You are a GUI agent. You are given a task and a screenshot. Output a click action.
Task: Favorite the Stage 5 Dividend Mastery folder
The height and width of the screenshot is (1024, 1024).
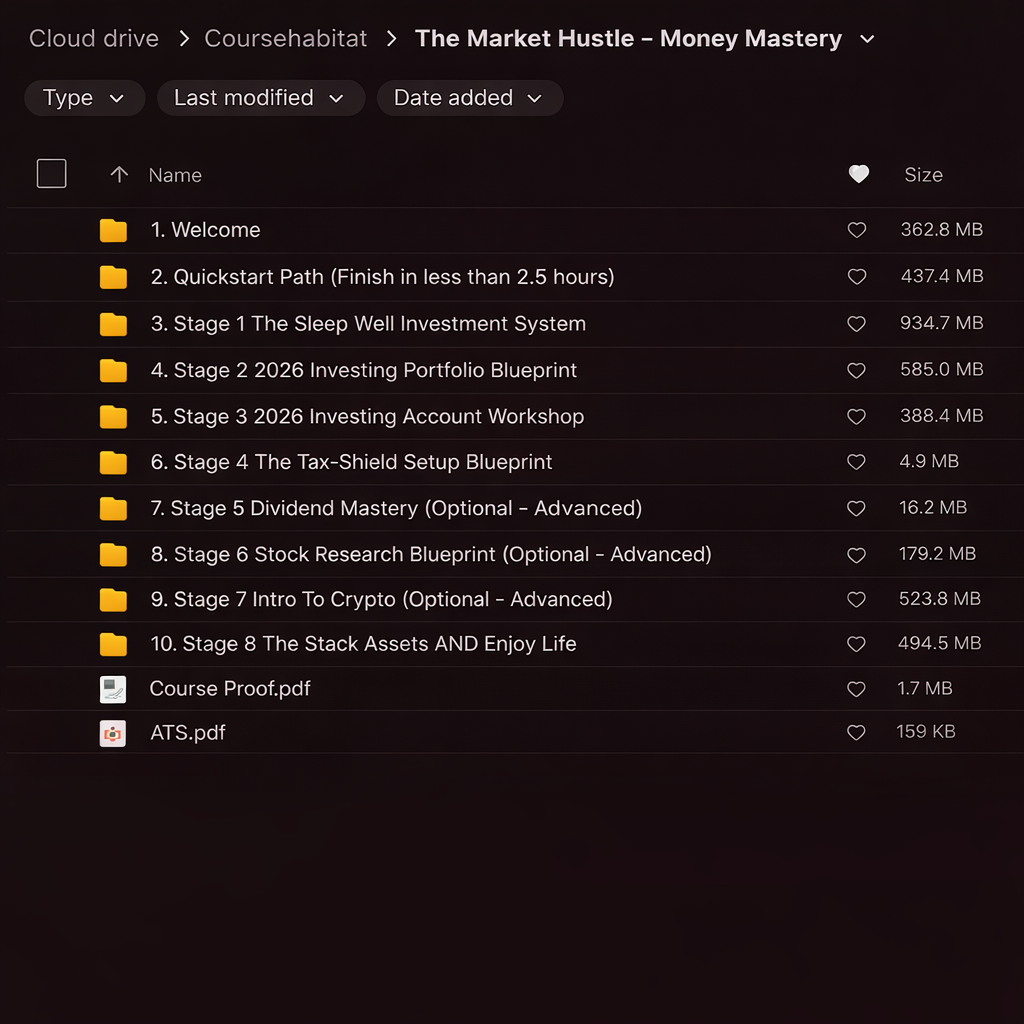click(x=857, y=509)
